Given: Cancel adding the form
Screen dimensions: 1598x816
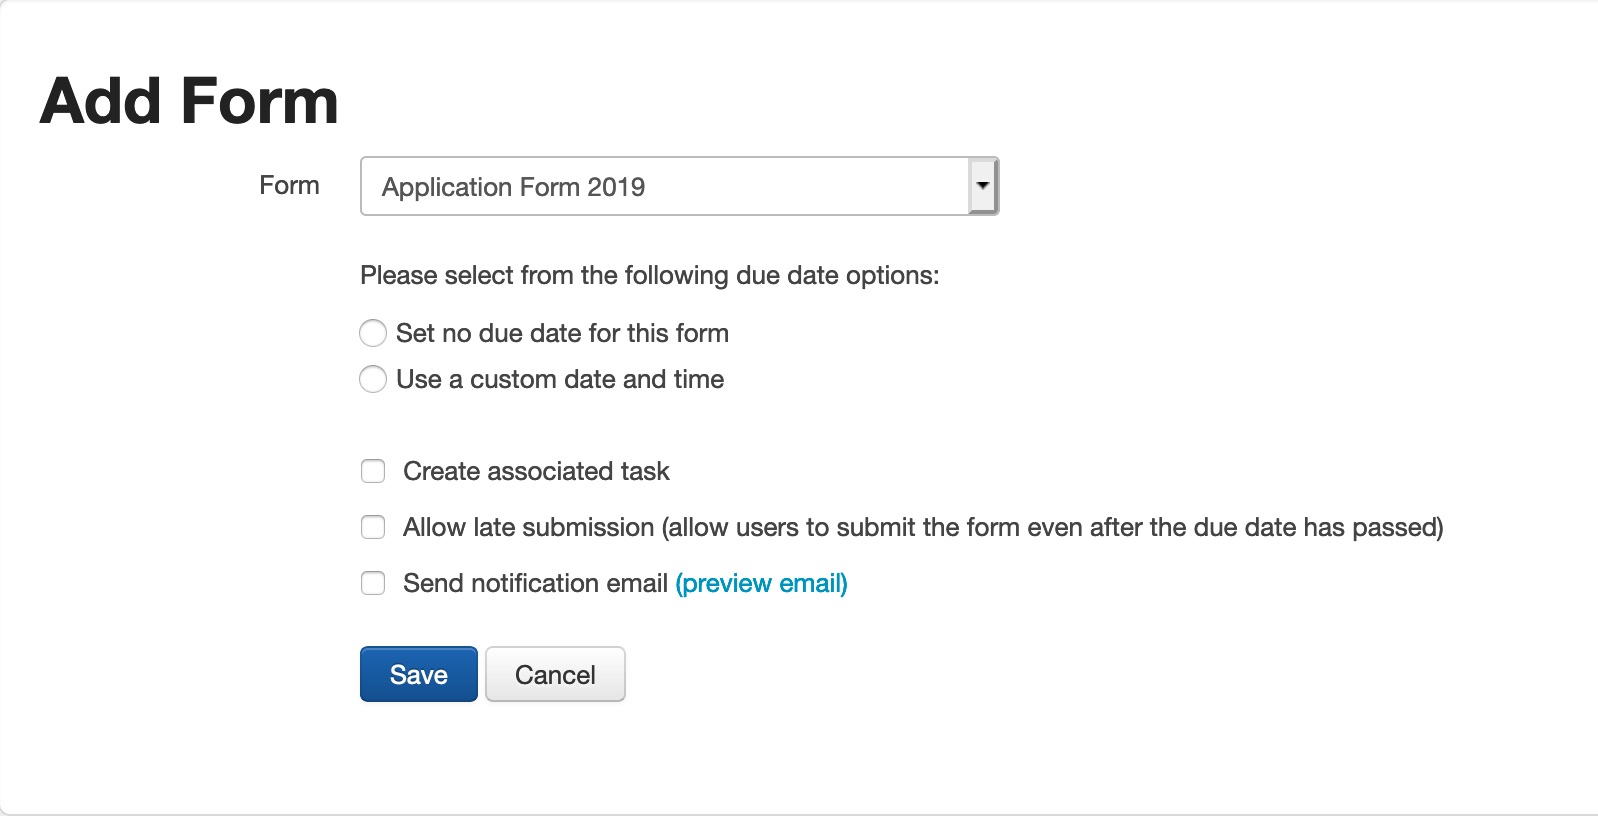Looking at the screenshot, I should 555,675.
